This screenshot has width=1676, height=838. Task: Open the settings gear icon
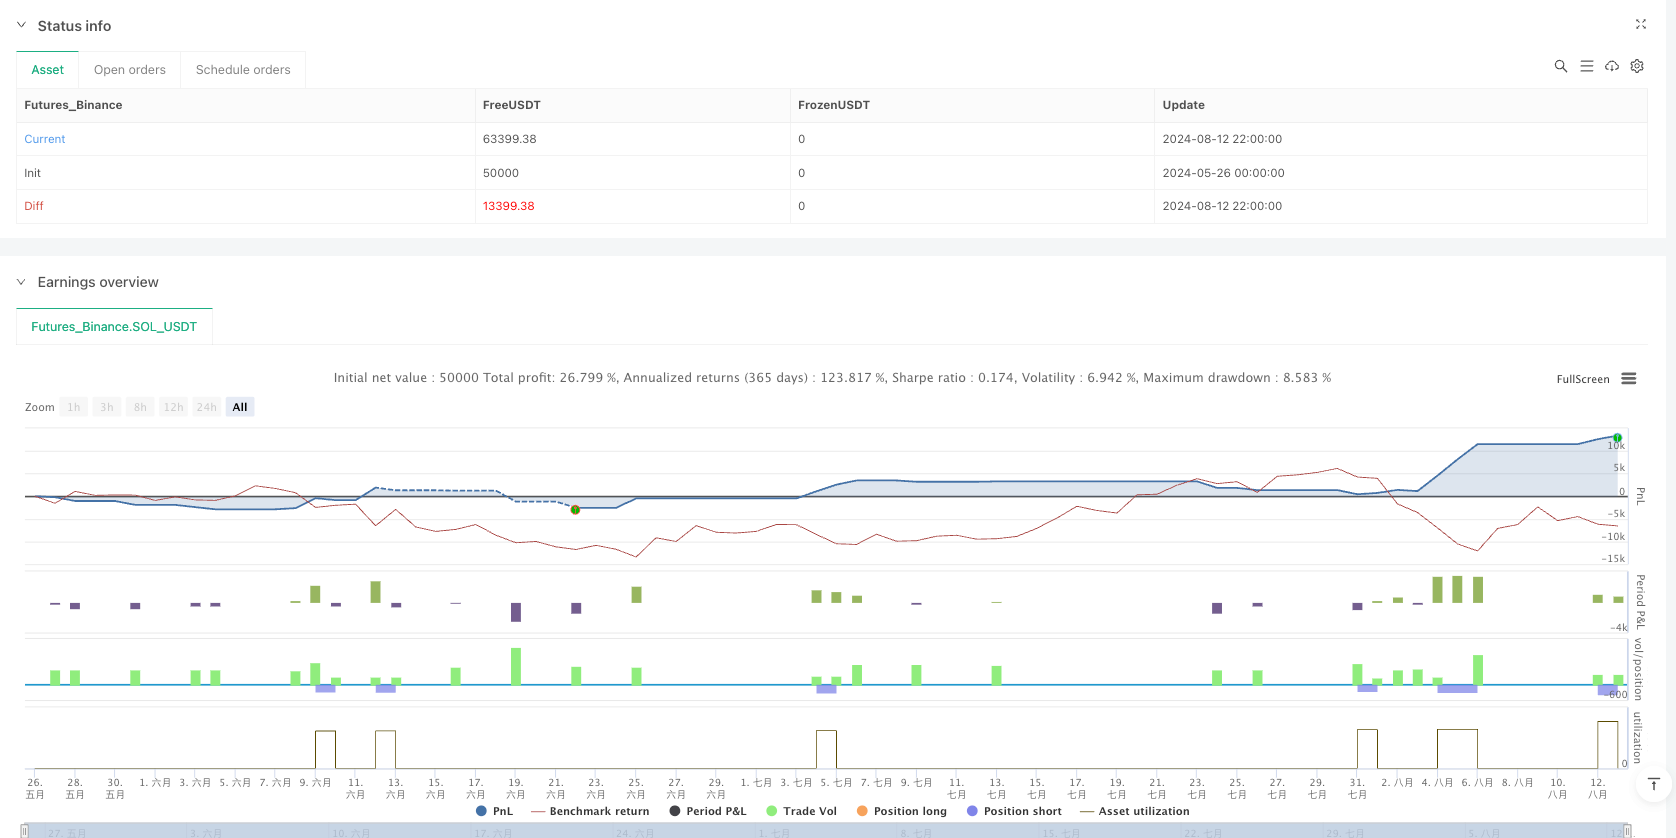[1637, 66]
